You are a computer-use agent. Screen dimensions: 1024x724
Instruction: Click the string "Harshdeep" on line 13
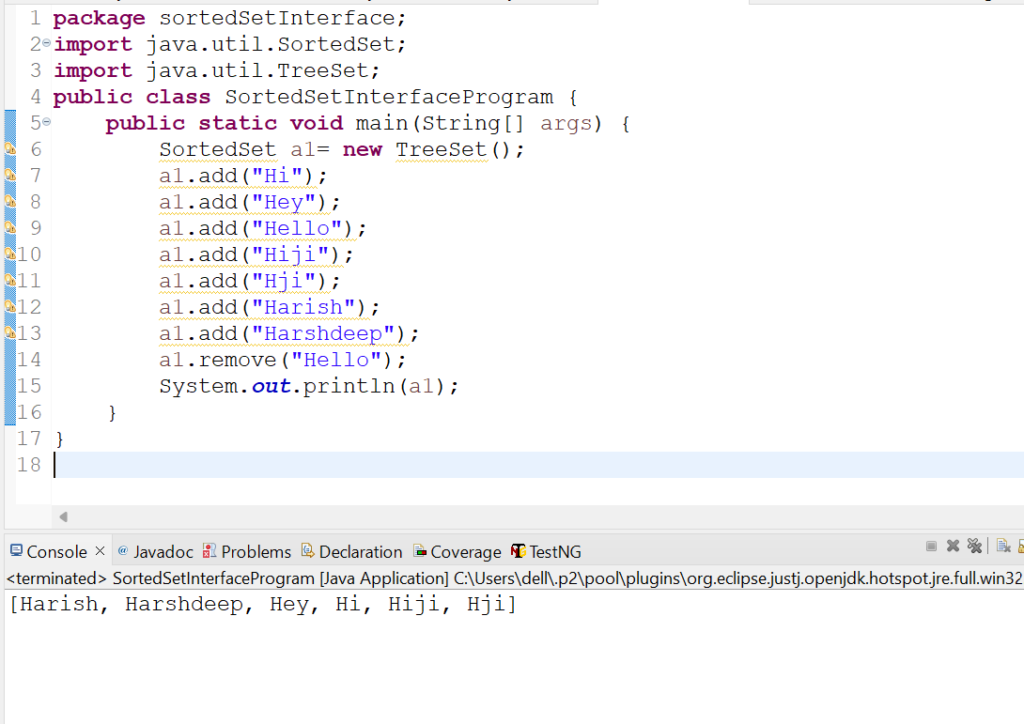pos(323,334)
